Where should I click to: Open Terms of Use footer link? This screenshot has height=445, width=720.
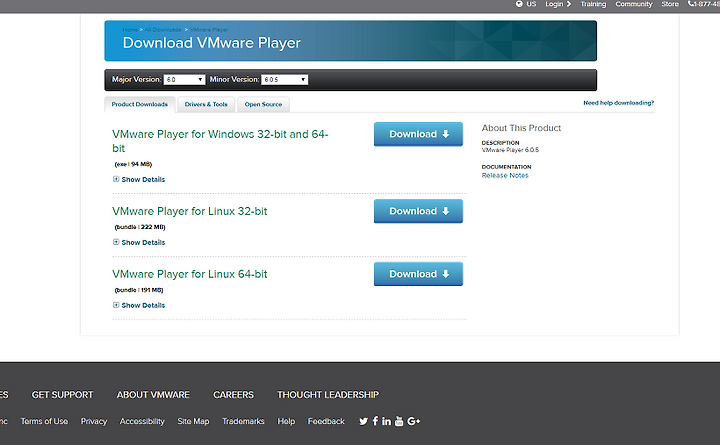pos(44,421)
